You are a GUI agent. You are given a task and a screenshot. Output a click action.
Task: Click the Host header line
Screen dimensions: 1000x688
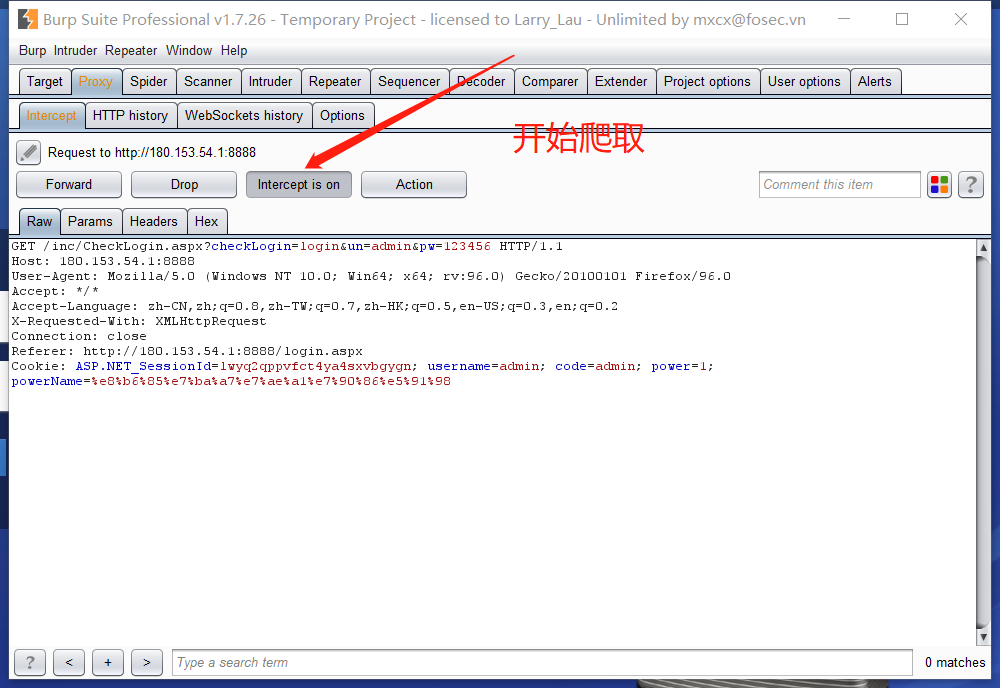[103, 261]
